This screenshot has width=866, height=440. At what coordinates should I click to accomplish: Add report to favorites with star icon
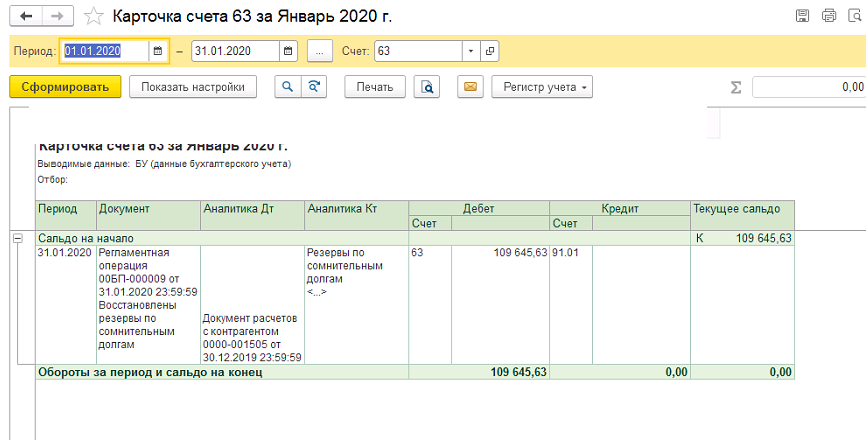[94, 17]
